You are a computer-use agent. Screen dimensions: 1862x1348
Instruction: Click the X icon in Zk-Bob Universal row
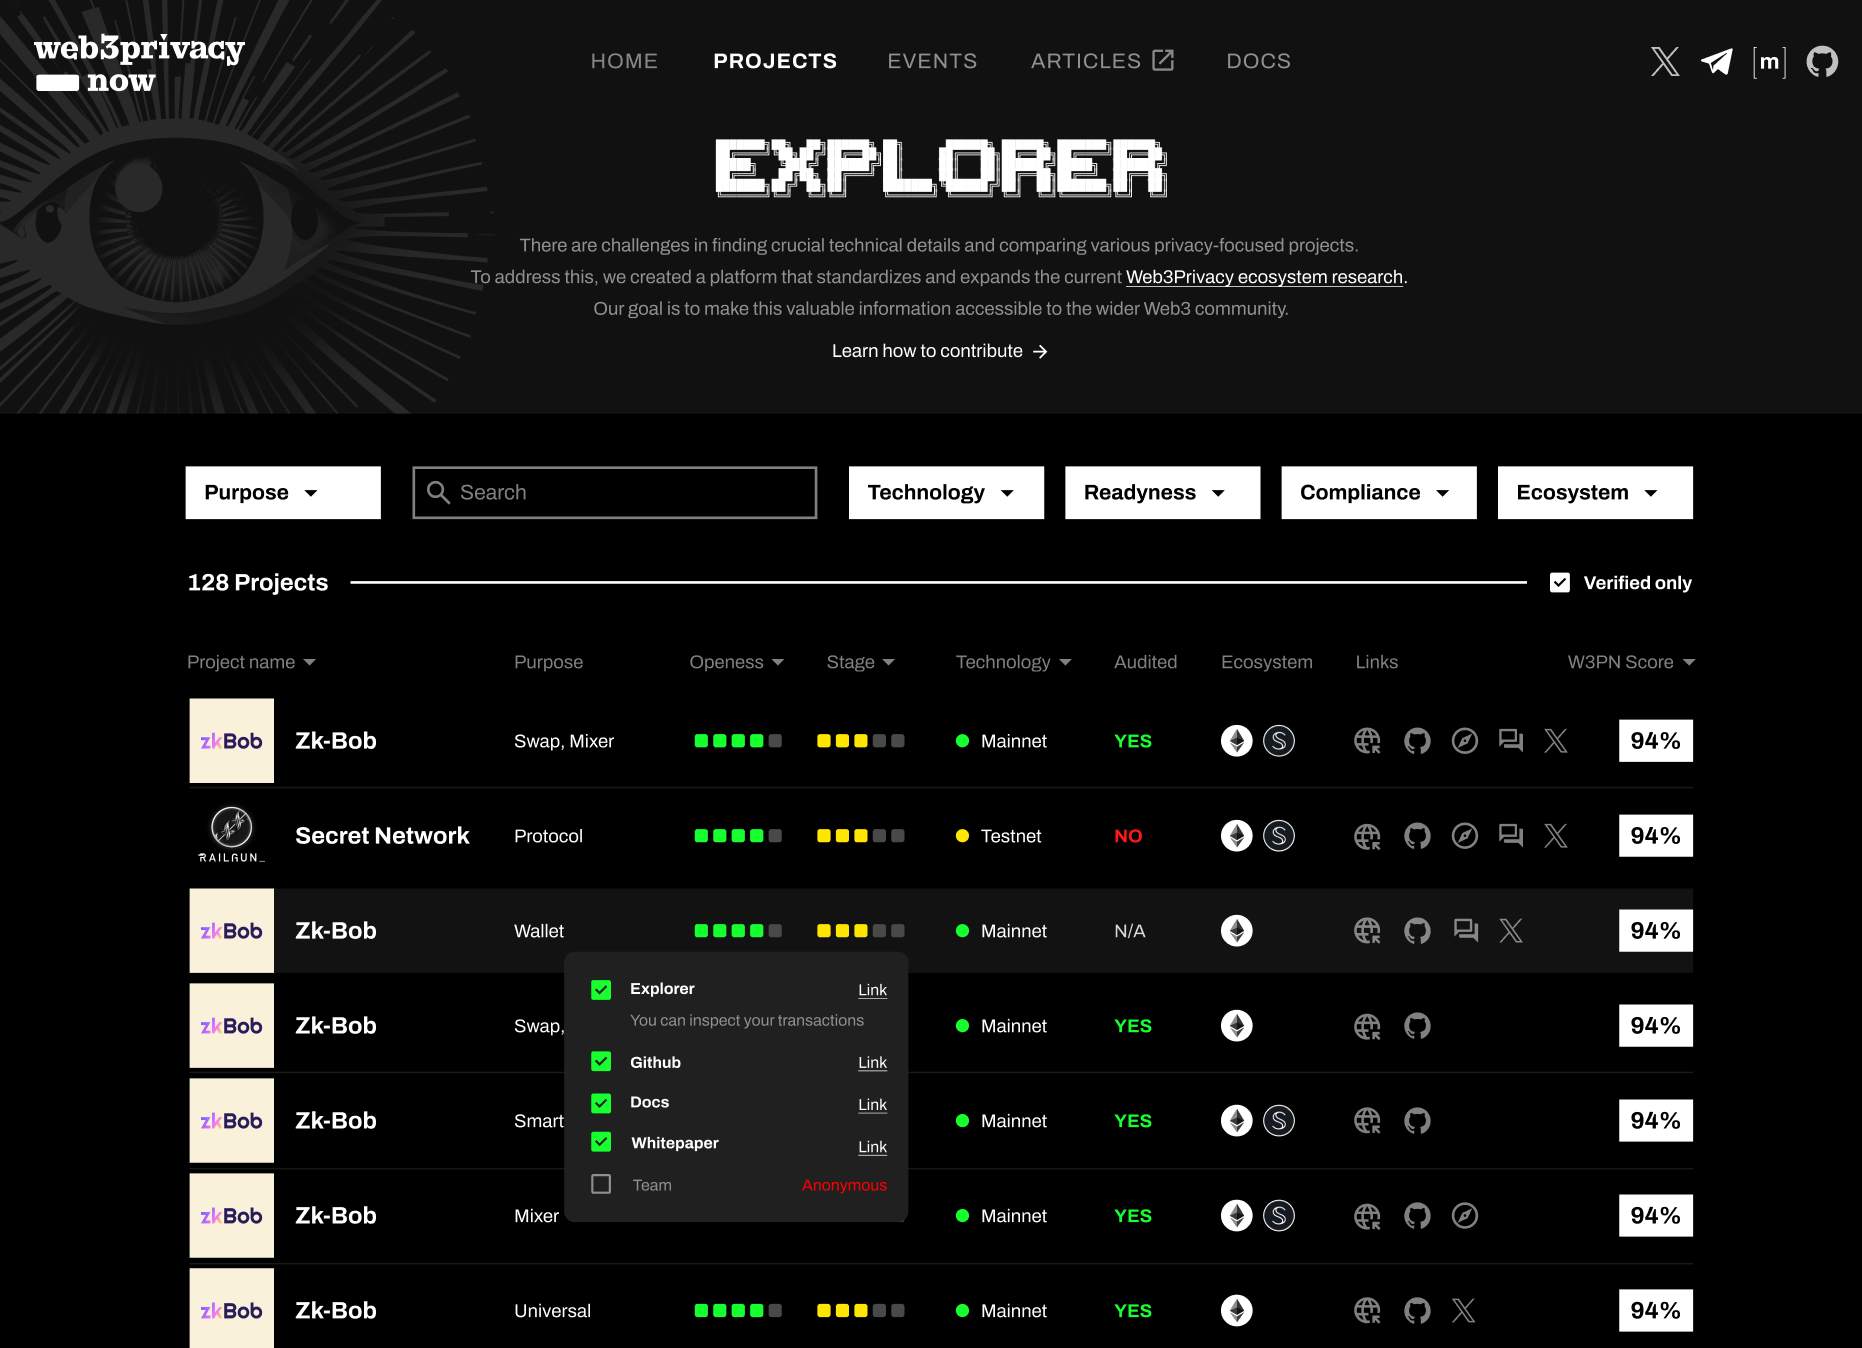point(1463,1311)
